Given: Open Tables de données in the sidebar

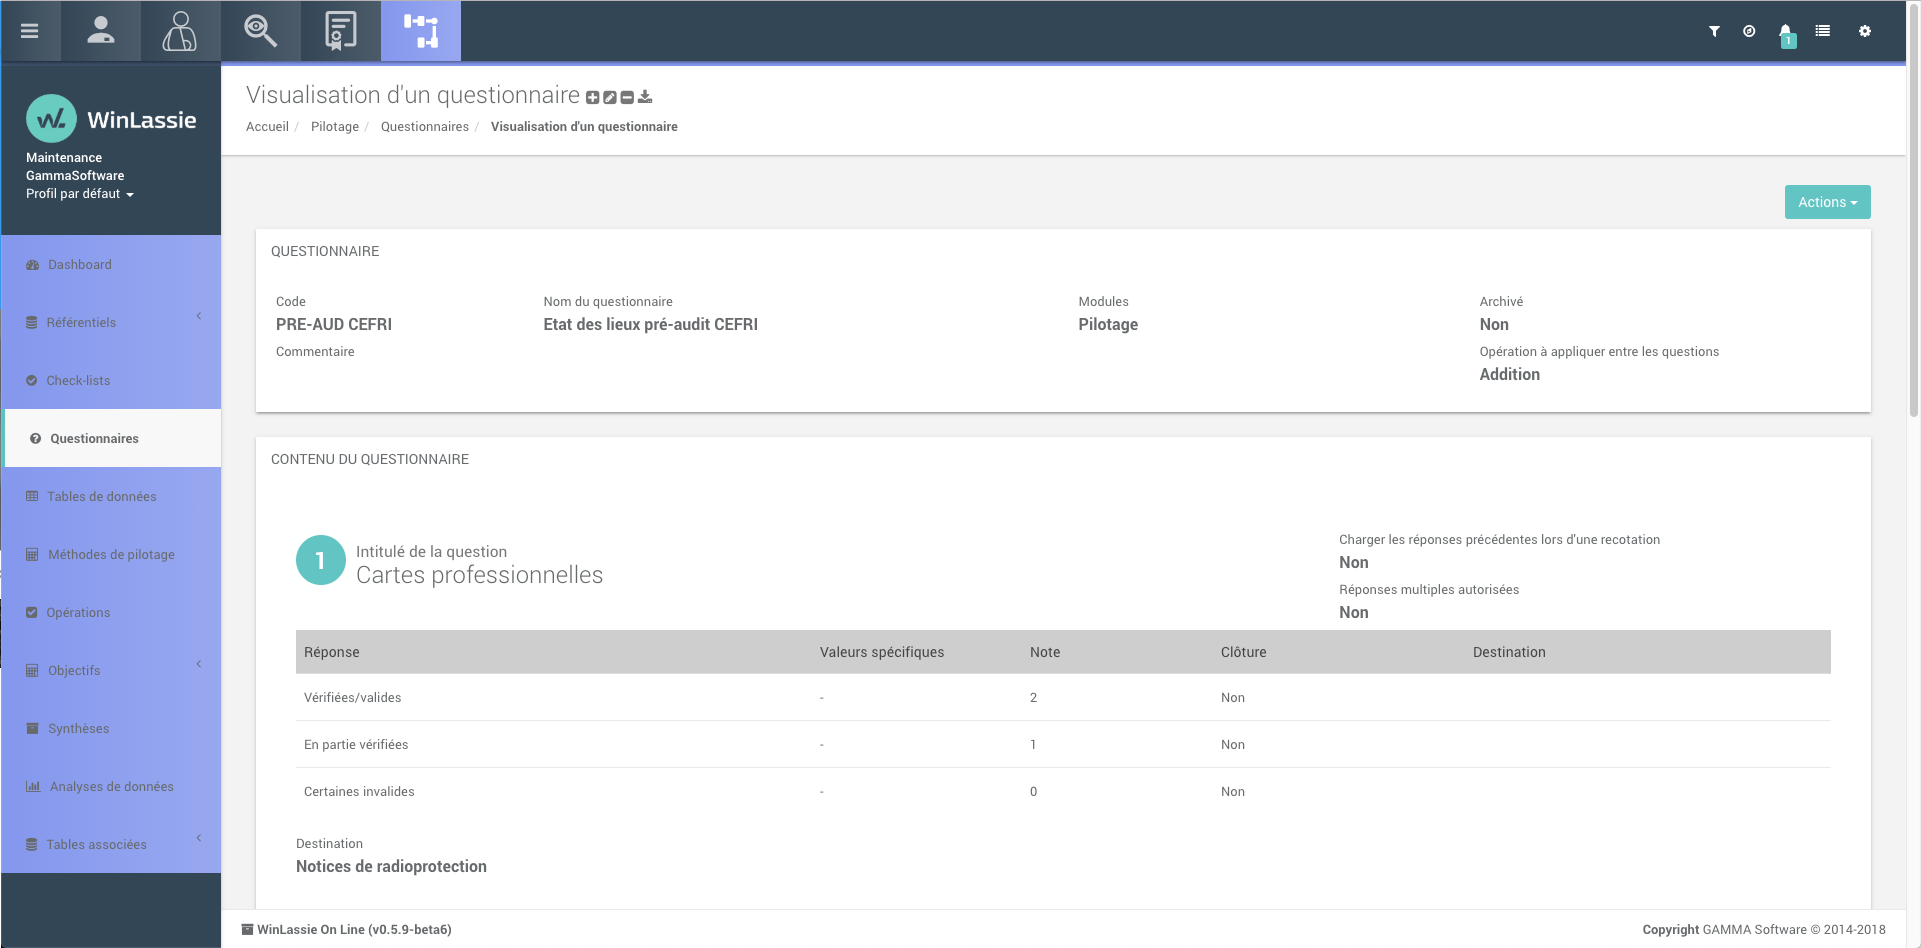Looking at the screenshot, I should 111,496.
